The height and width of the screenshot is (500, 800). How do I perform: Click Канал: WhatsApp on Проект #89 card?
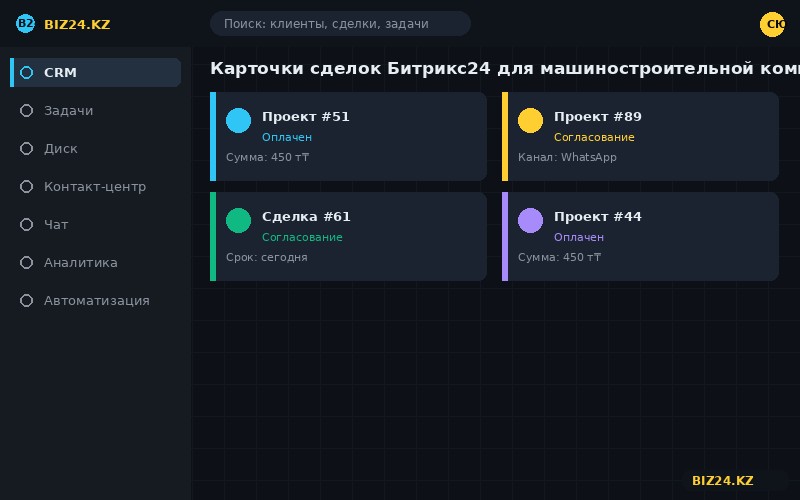click(x=567, y=157)
